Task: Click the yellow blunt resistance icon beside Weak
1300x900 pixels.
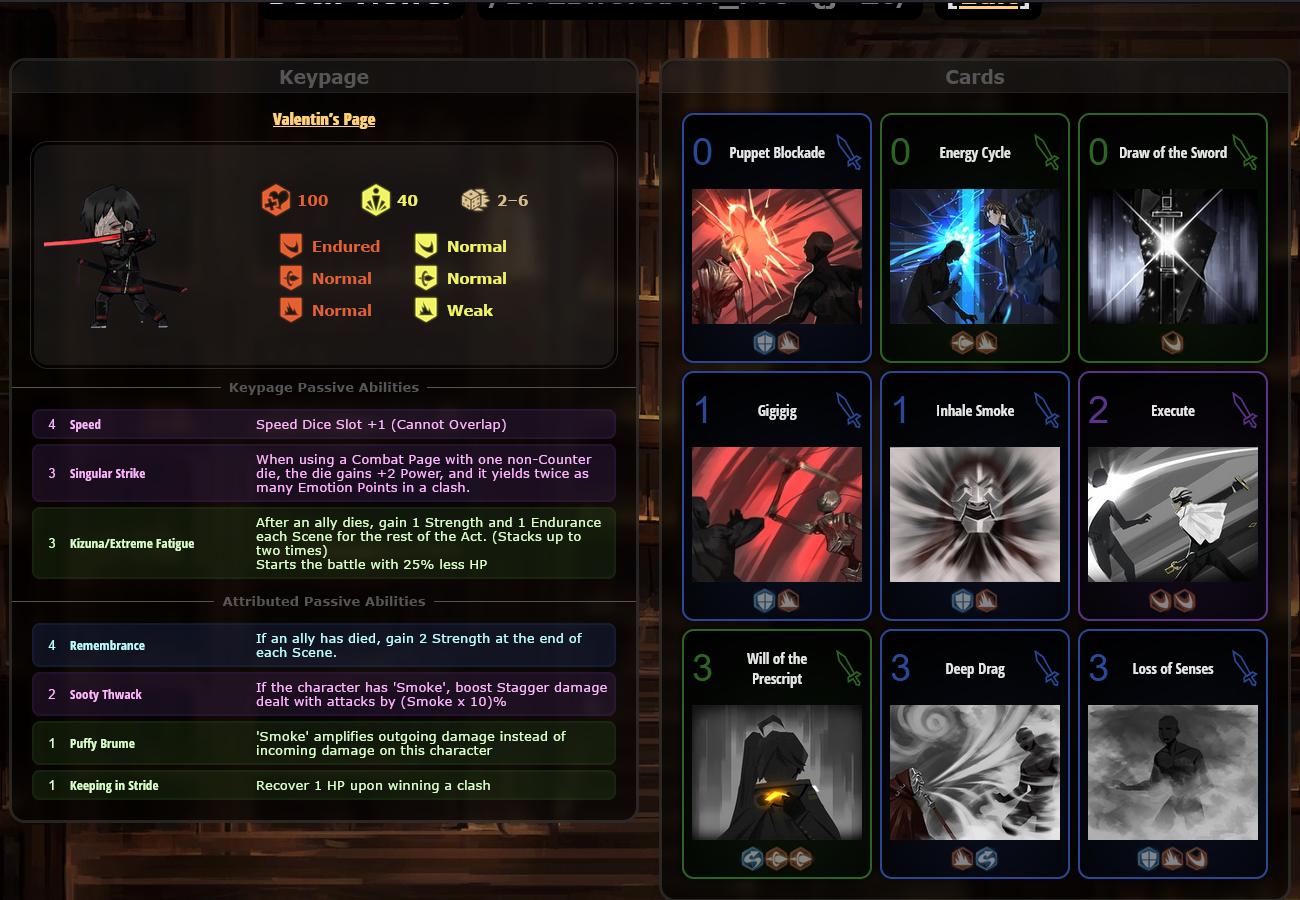Action: tap(426, 310)
